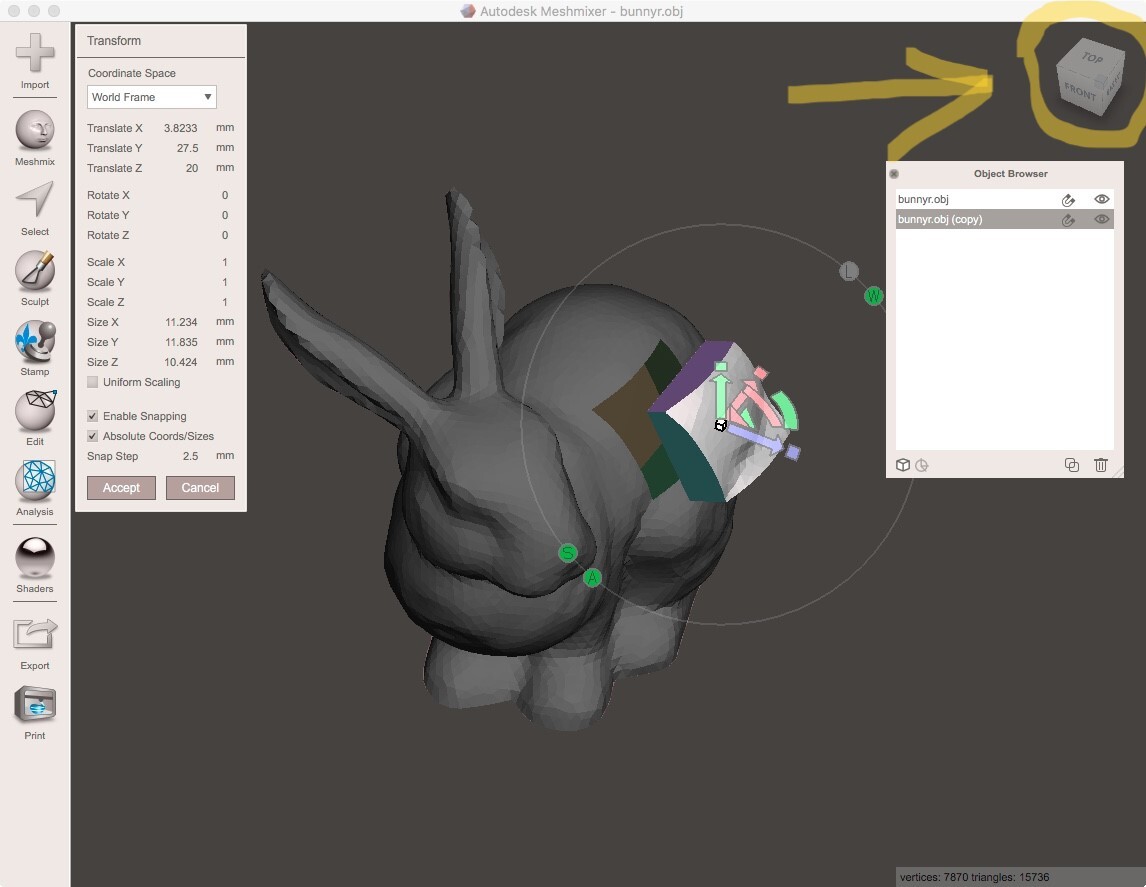Image resolution: width=1146 pixels, height=887 pixels.
Task: Click the cube icon in Object Browser footer
Action: 903,465
